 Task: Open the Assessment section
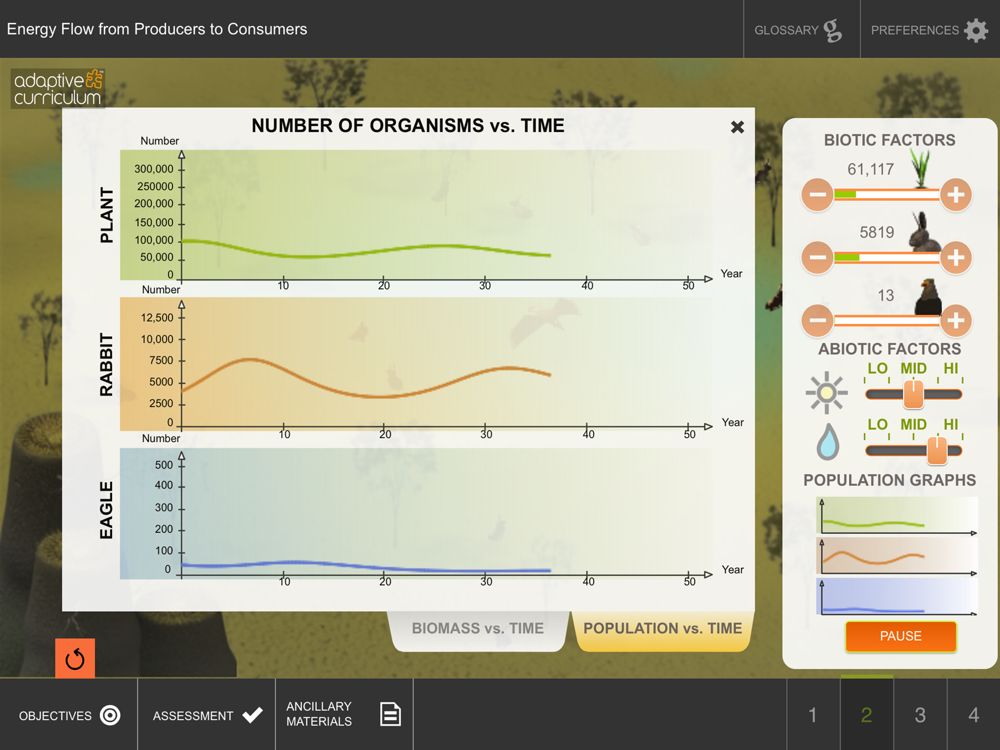point(207,715)
